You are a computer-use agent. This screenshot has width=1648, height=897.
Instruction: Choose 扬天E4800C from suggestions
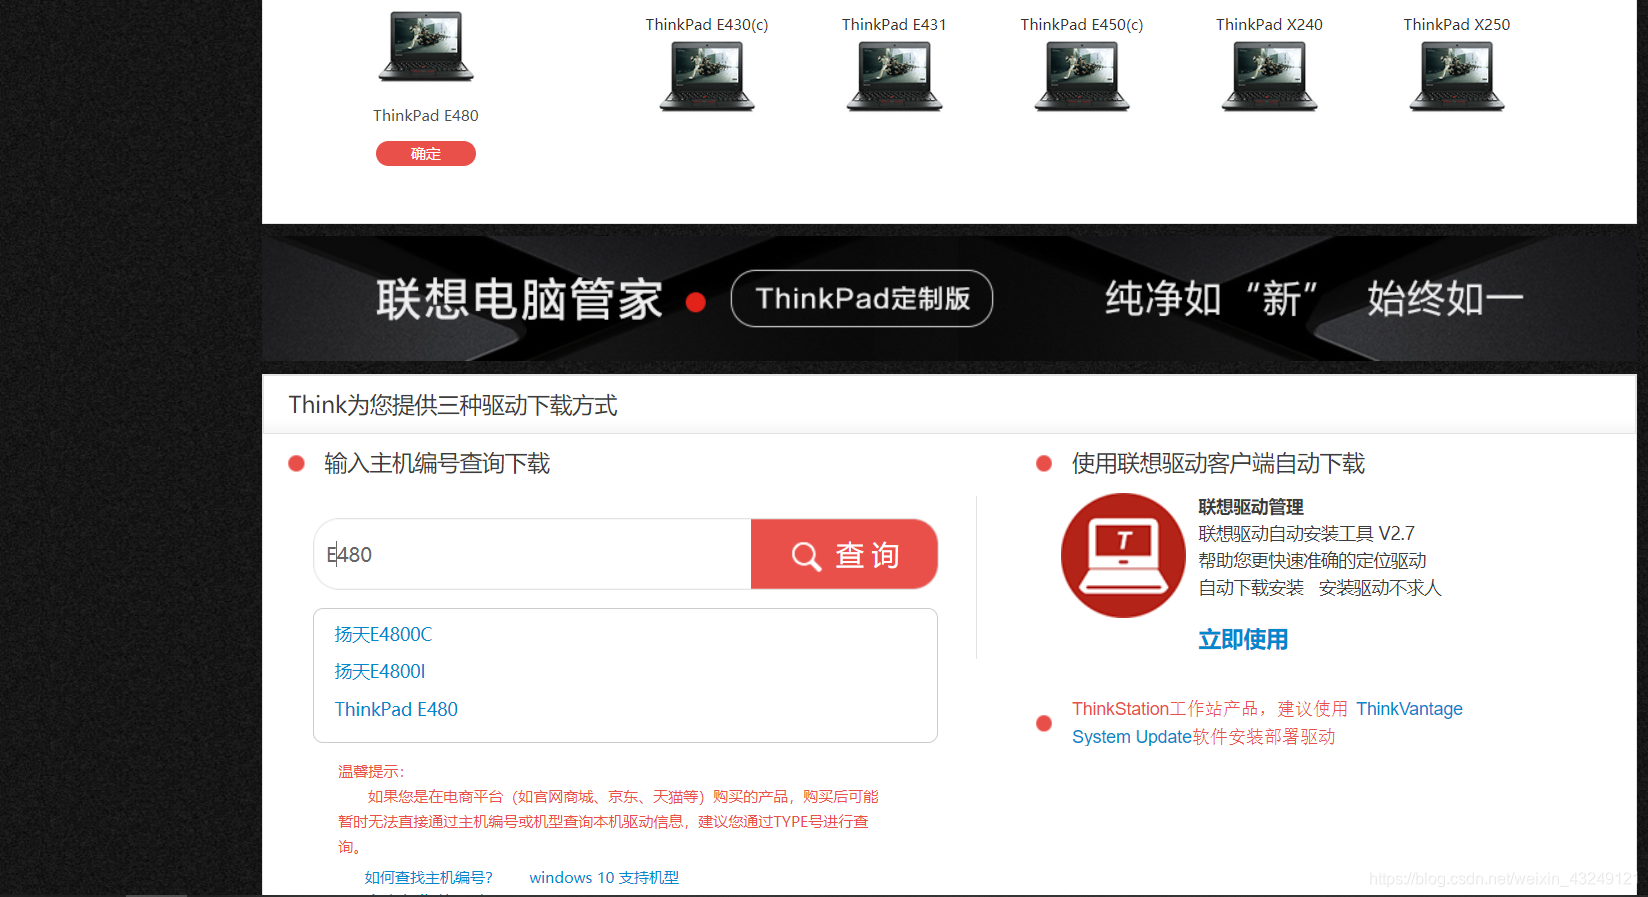[383, 634]
